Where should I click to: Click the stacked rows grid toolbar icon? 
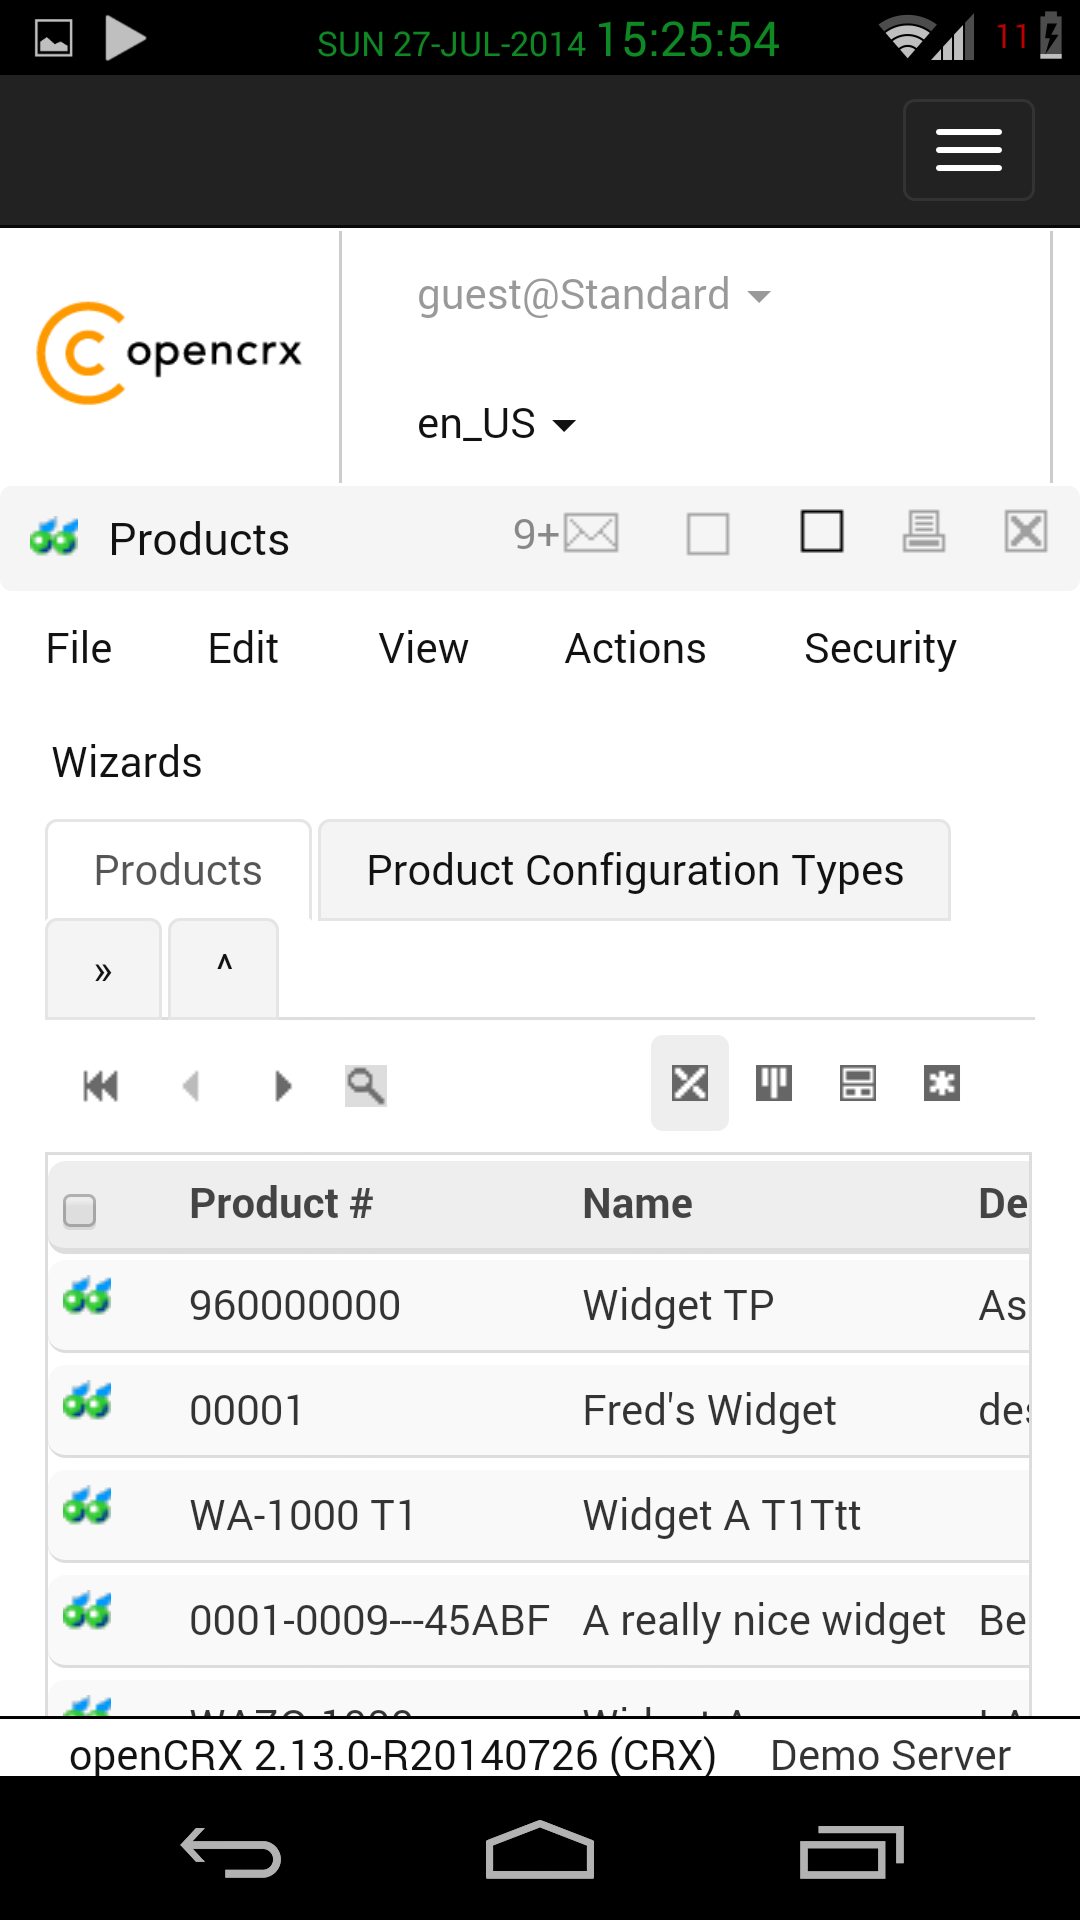[x=858, y=1083]
